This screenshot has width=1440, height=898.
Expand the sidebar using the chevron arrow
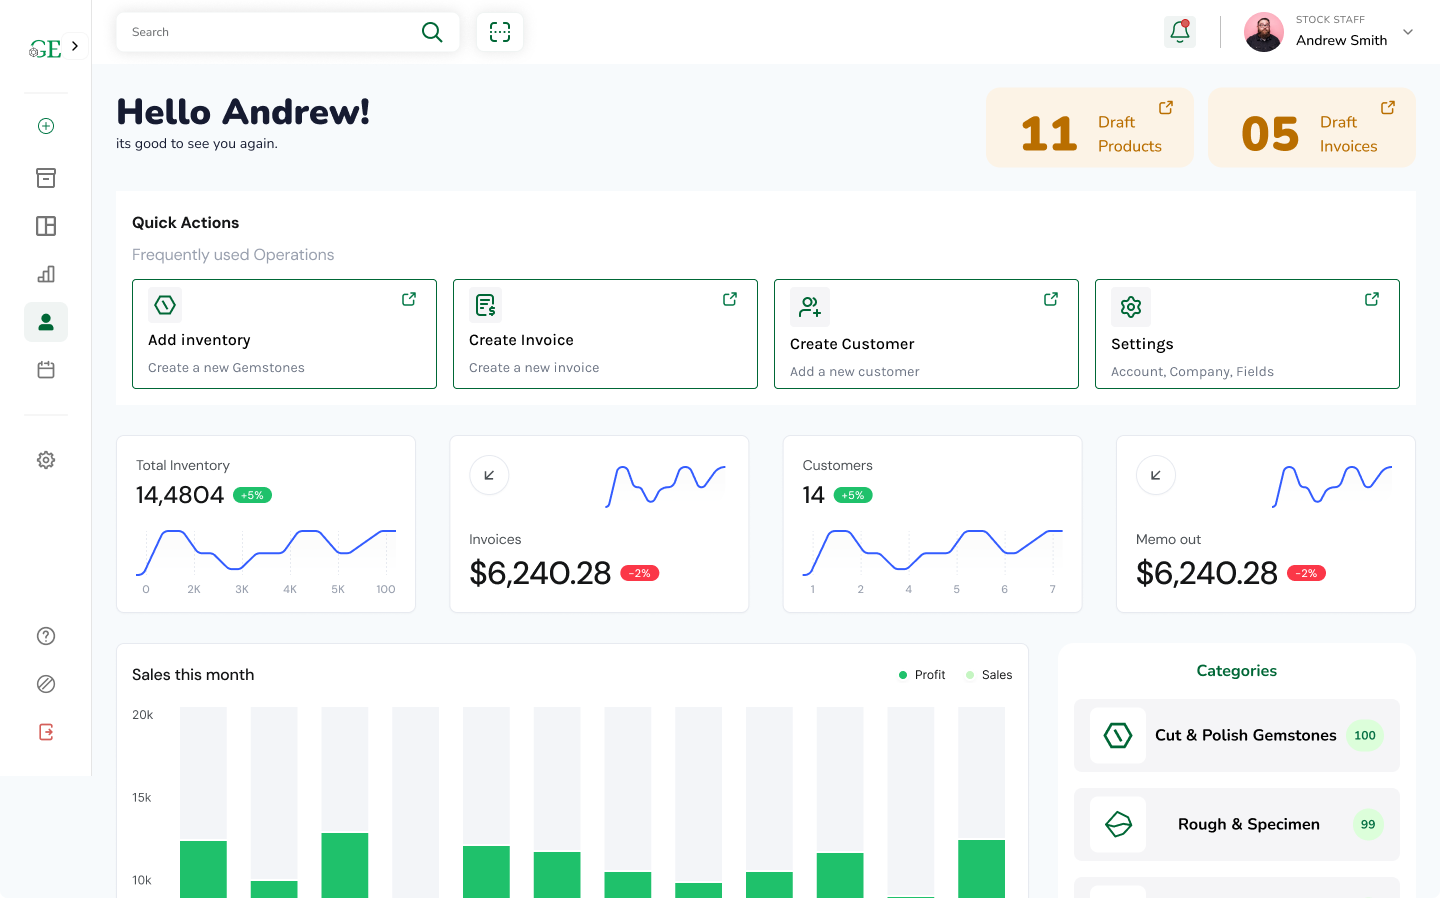75,46
